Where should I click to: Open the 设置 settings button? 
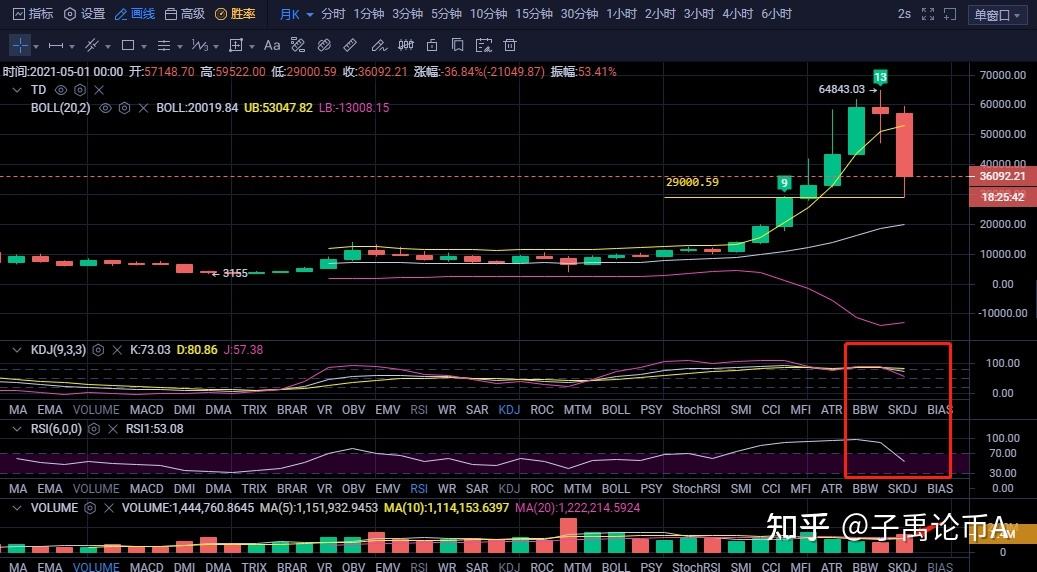coord(85,14)
